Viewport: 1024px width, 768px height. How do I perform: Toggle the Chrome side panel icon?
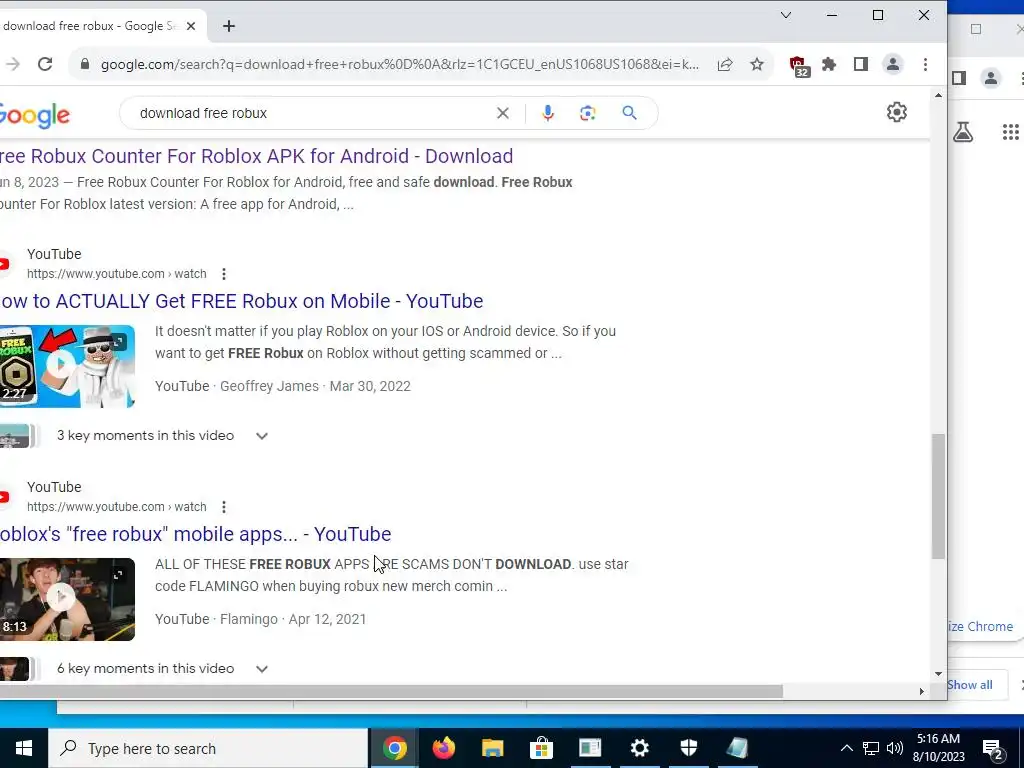click(861, 64)
